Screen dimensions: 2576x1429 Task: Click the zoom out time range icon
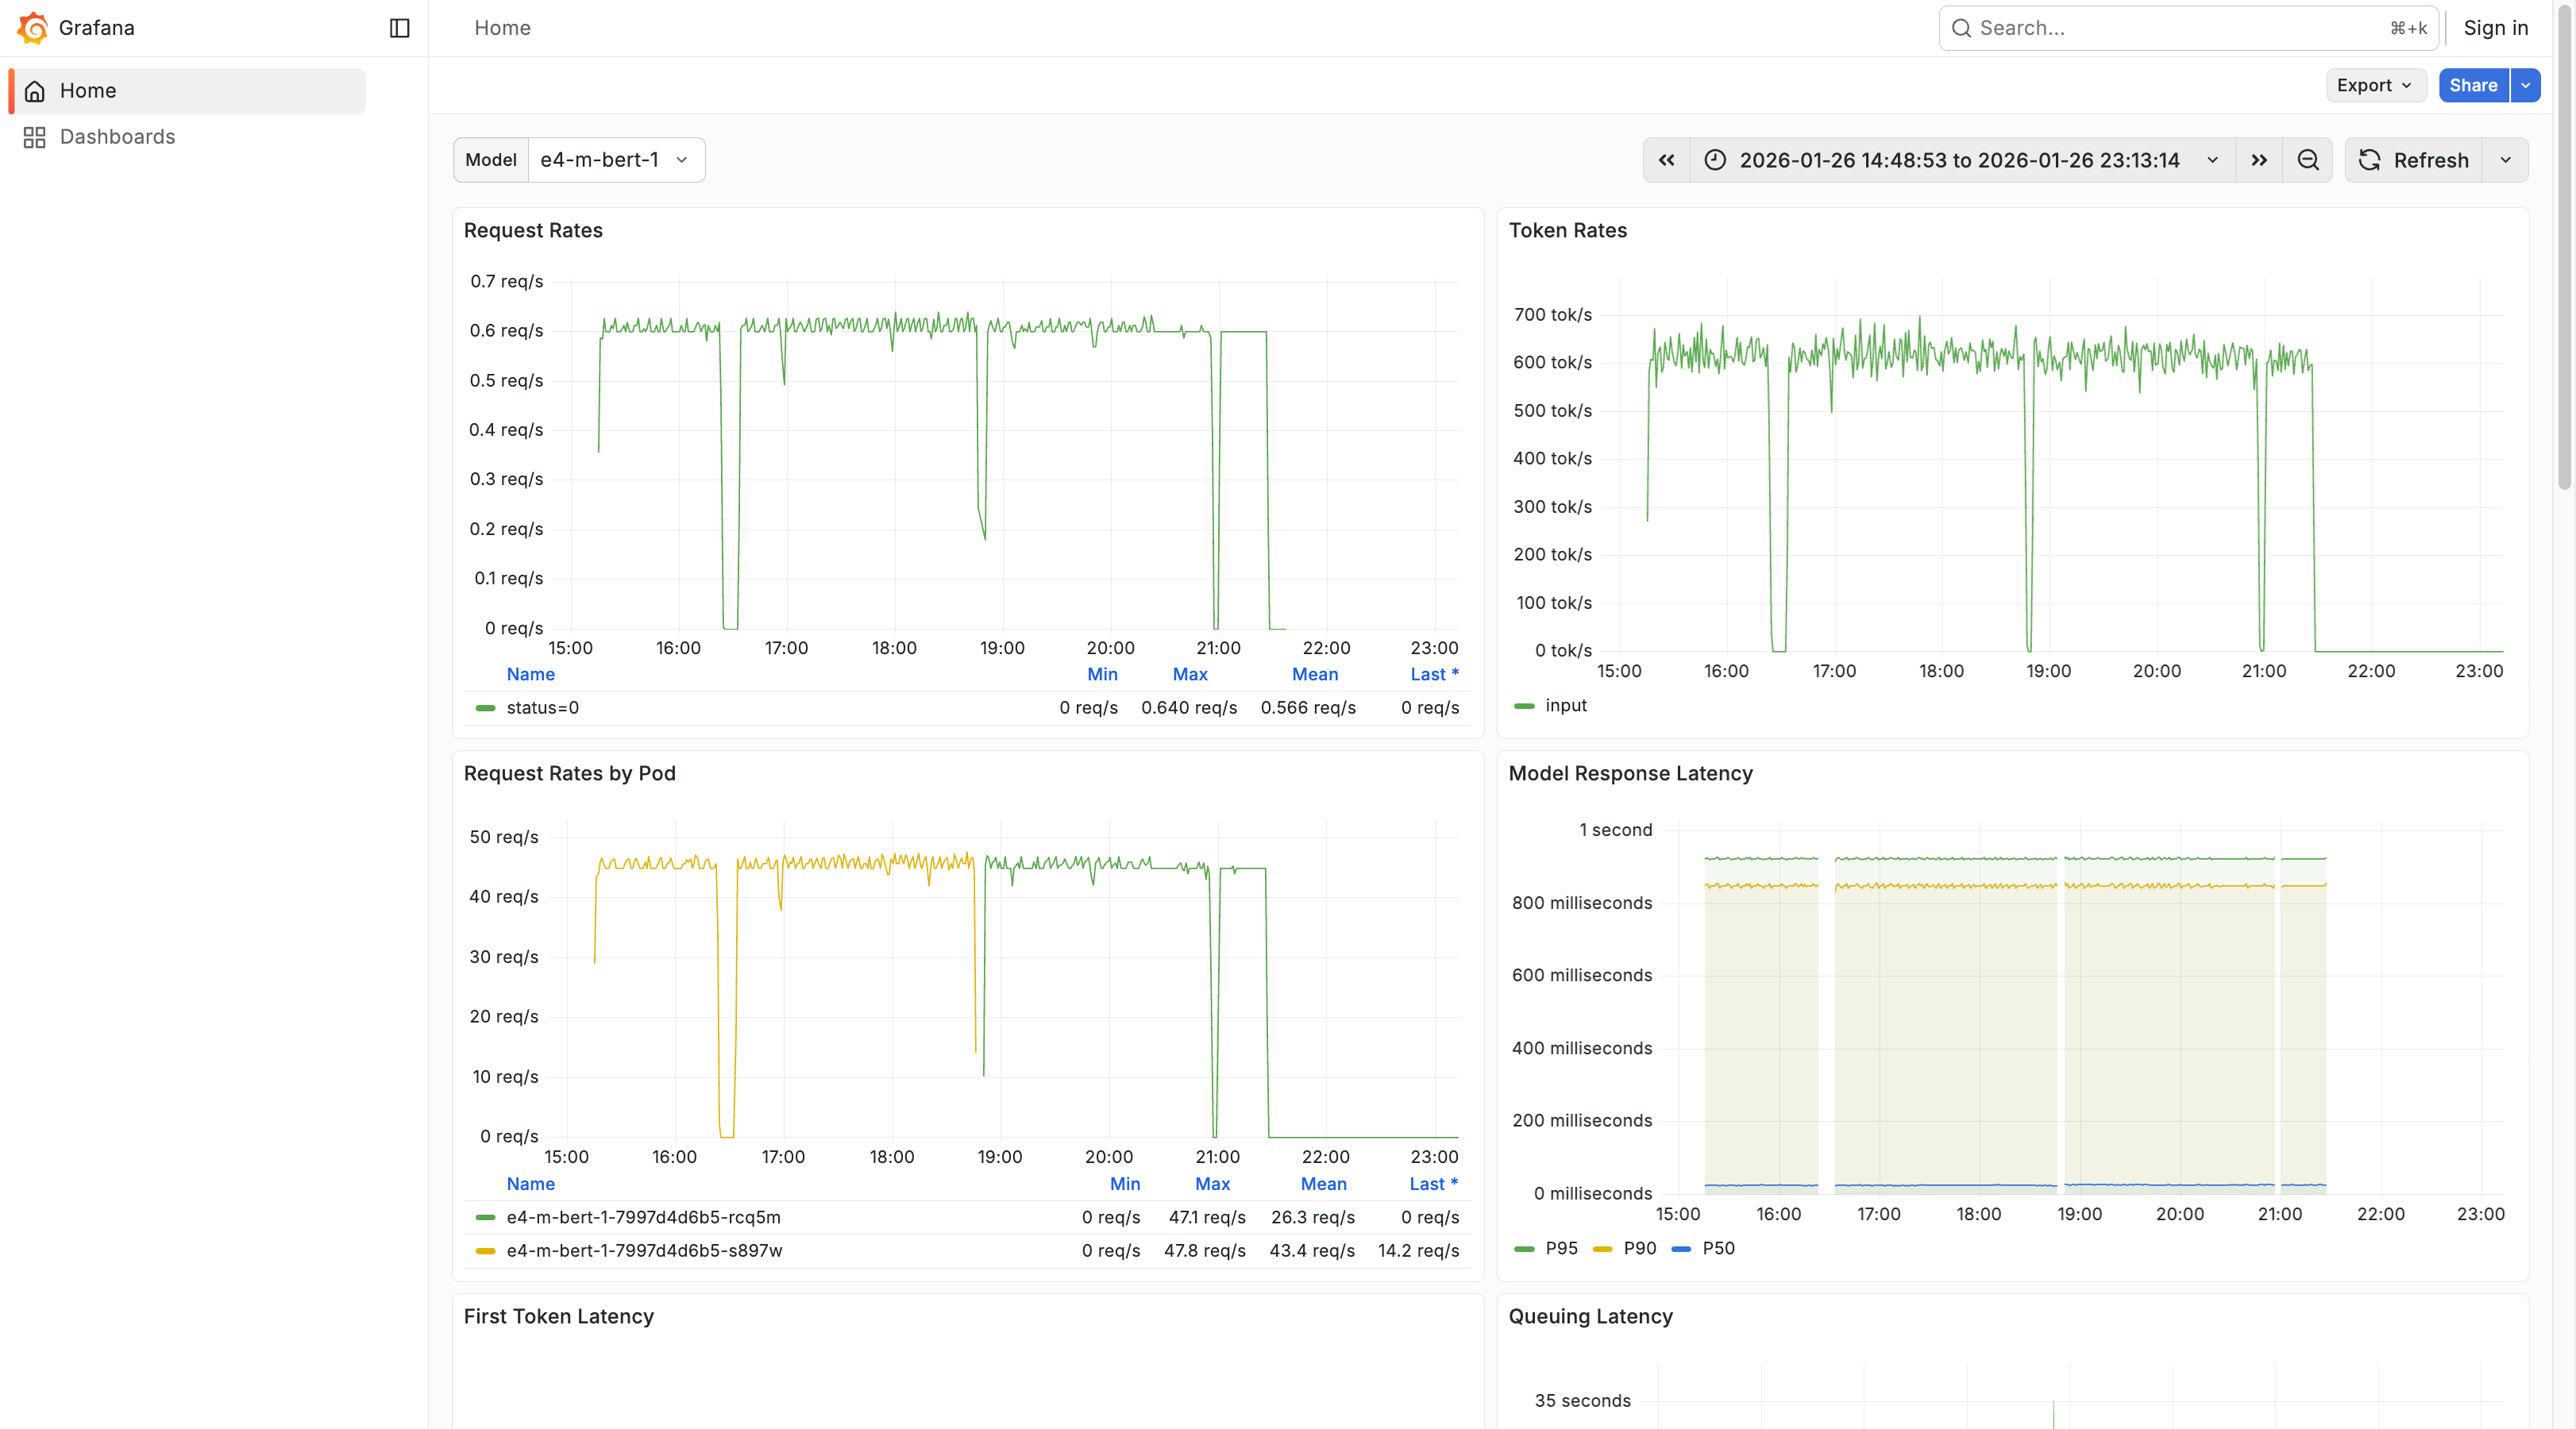coord(2307,160)
